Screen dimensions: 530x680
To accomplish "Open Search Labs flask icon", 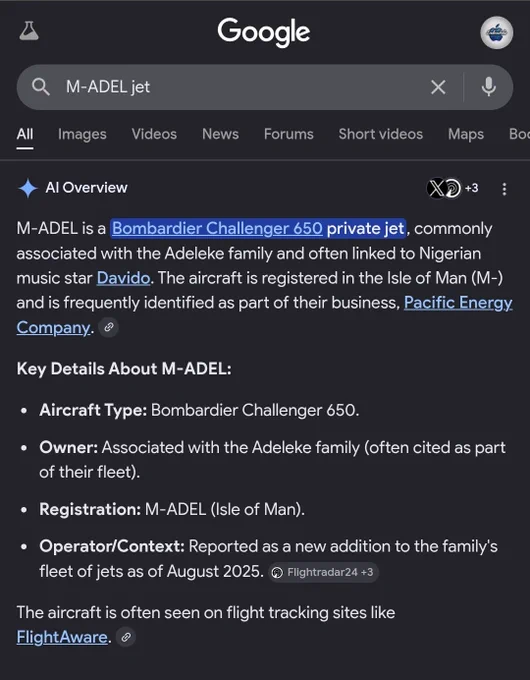I will click(x=29, y=31).
